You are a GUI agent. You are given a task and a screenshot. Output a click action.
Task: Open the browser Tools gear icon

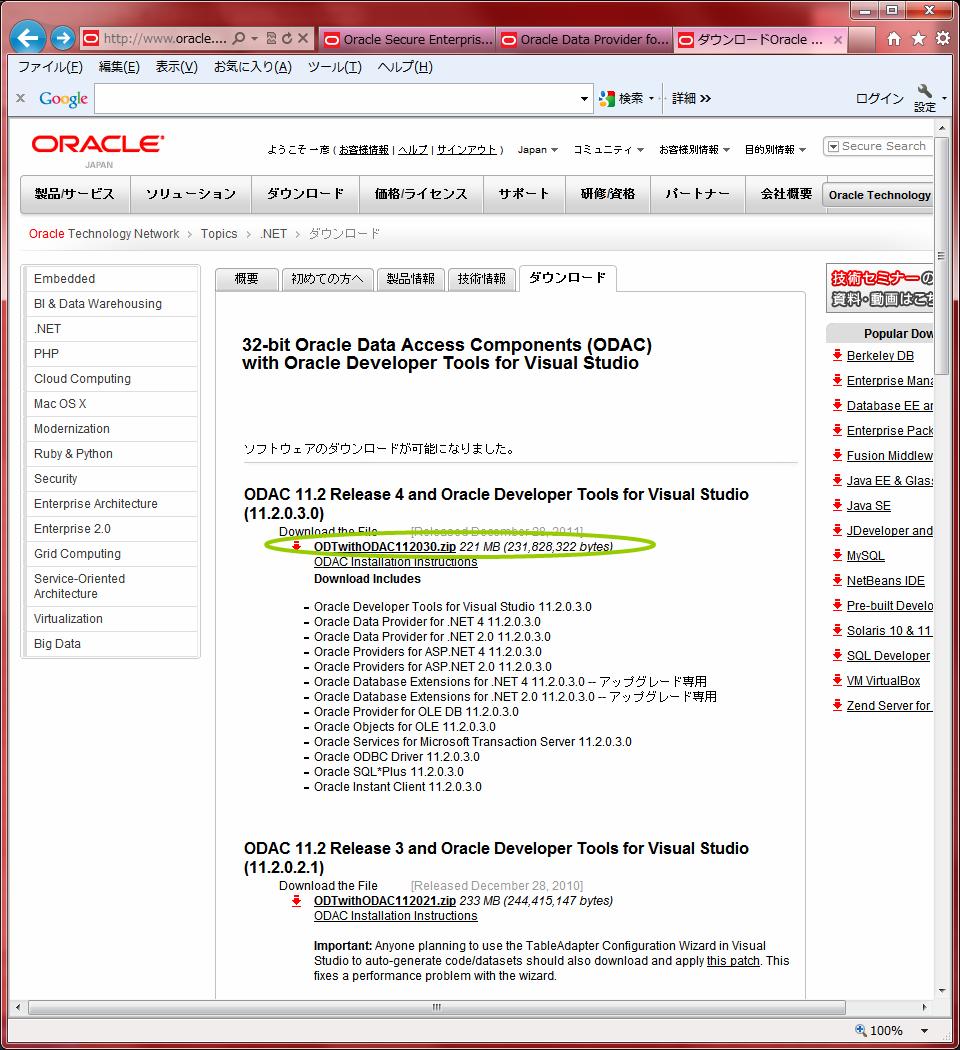tap(942, 39)
